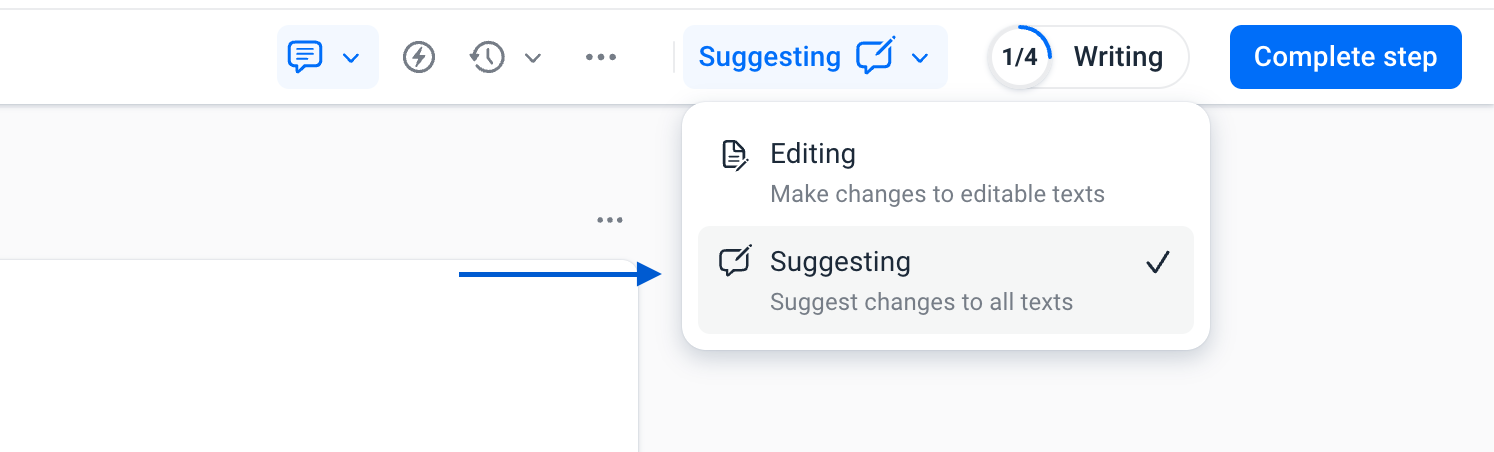Expand the chevron next to history icon
1494x452 pixels.
coord(533,58)
